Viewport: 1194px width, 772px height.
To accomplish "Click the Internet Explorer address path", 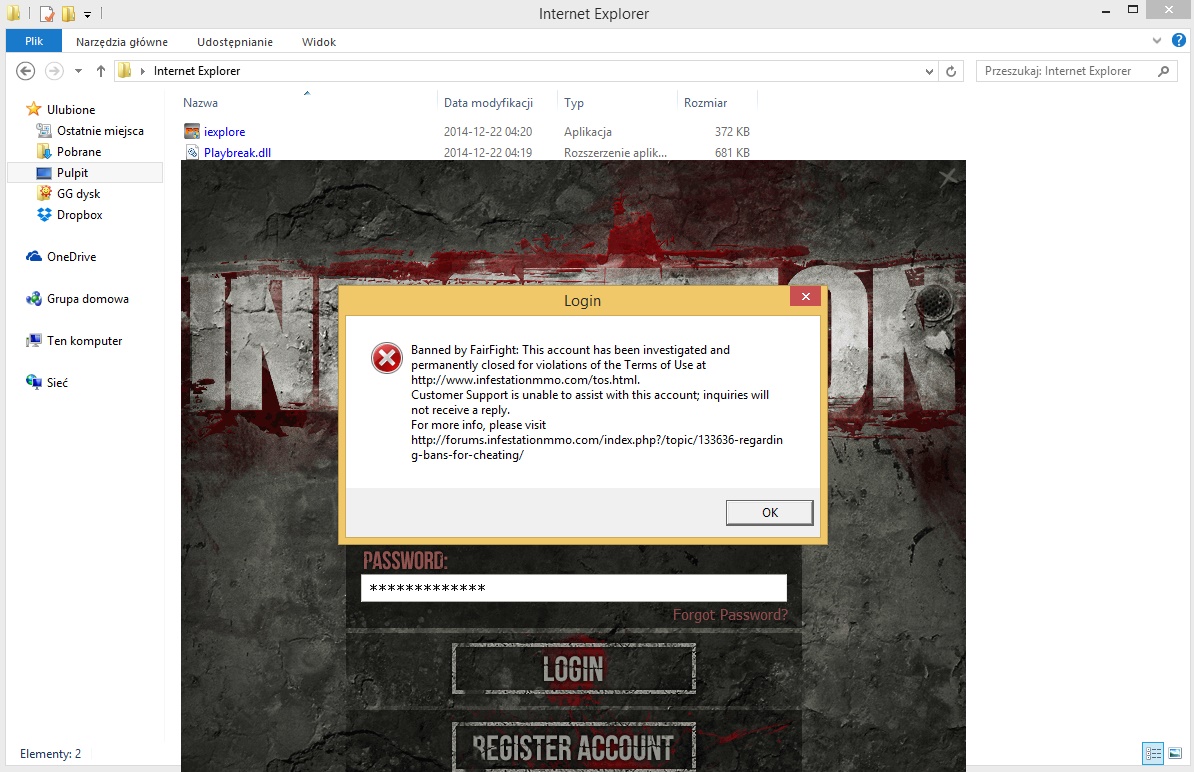I will pyautogui.click(x=196, y=71).
